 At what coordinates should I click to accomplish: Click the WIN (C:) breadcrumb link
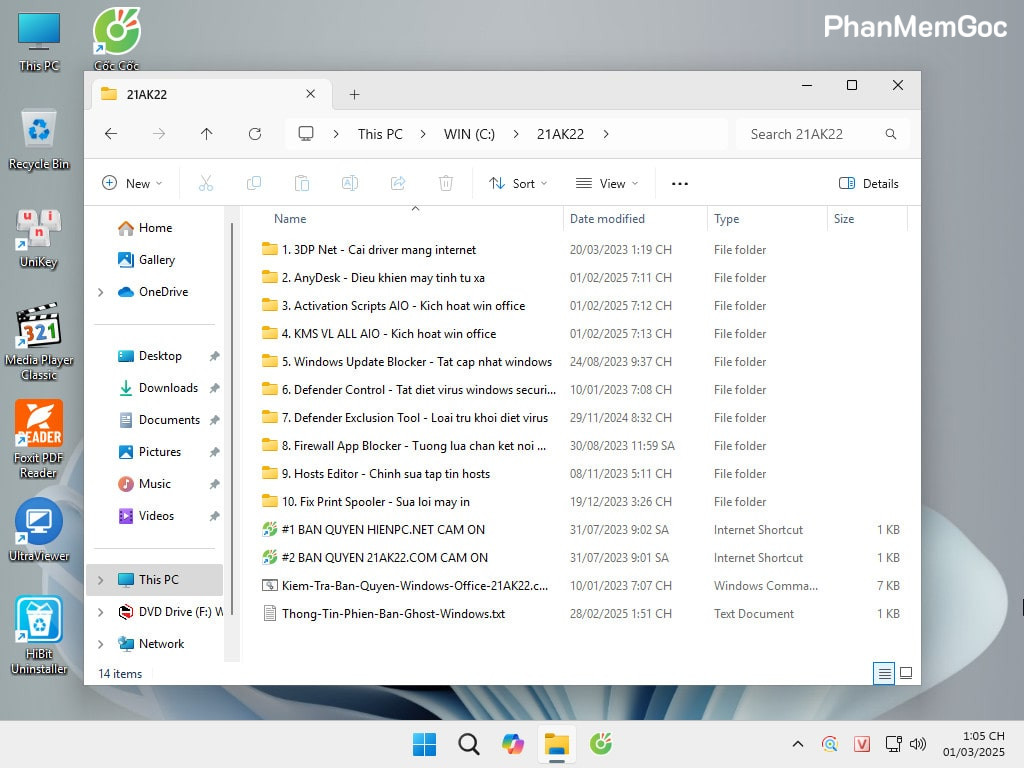(x=468, y=133)
